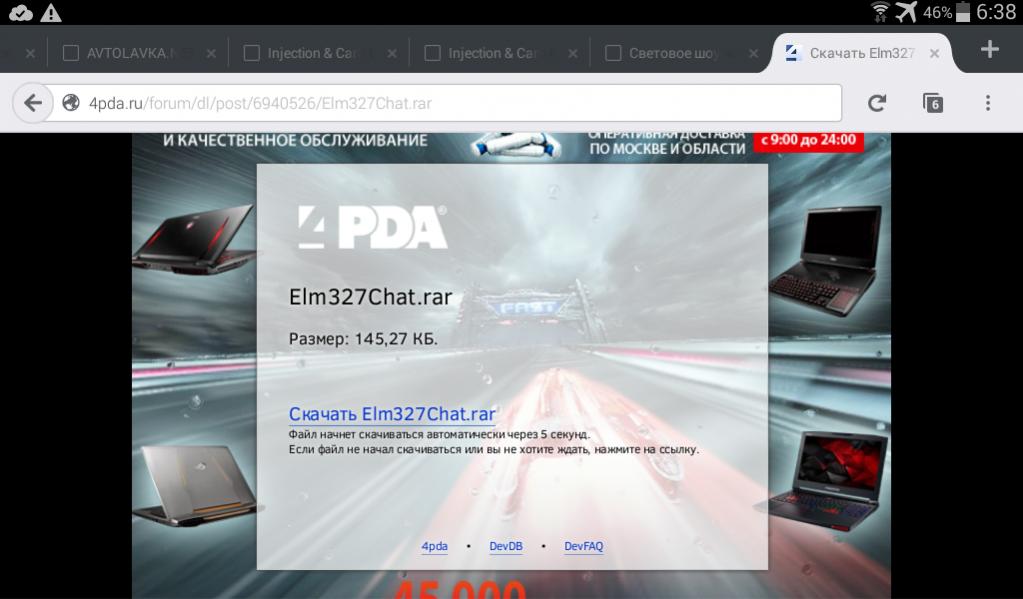
Task: Tap the airplane mode status icon
Action: coord(906,12)
